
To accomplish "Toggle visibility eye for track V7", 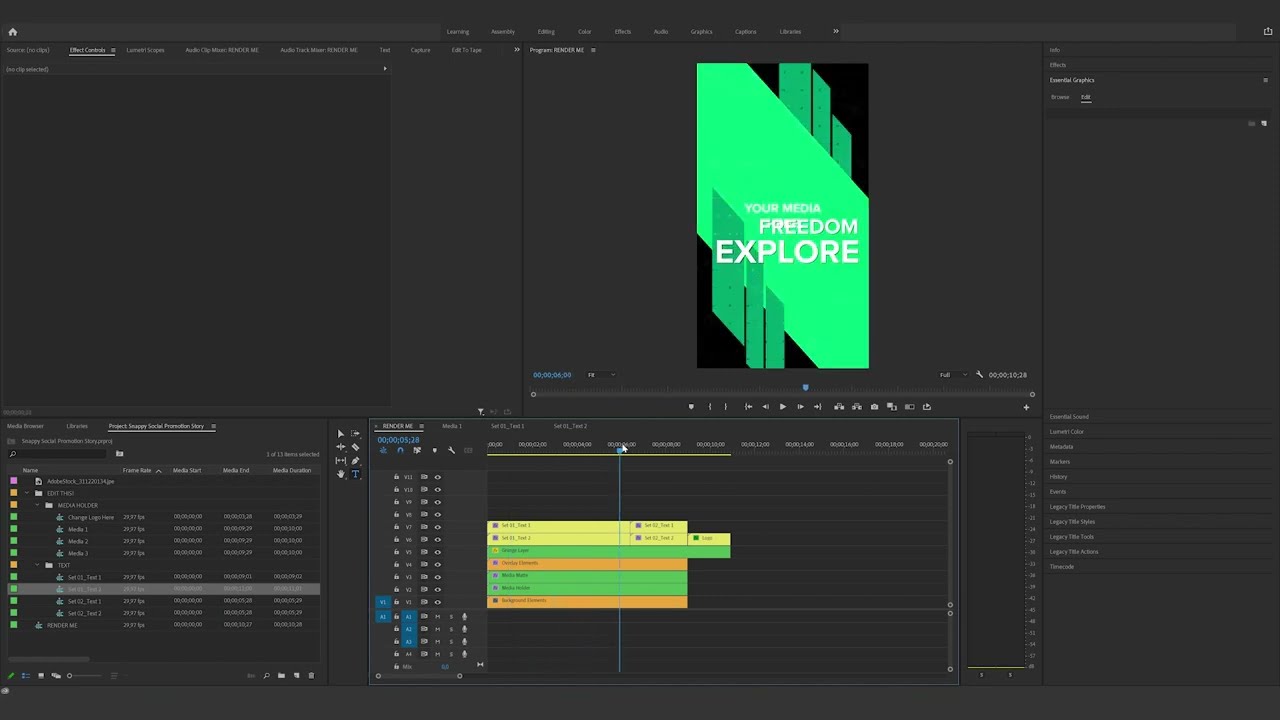I will pyautogui.click(x=437, y=527).
